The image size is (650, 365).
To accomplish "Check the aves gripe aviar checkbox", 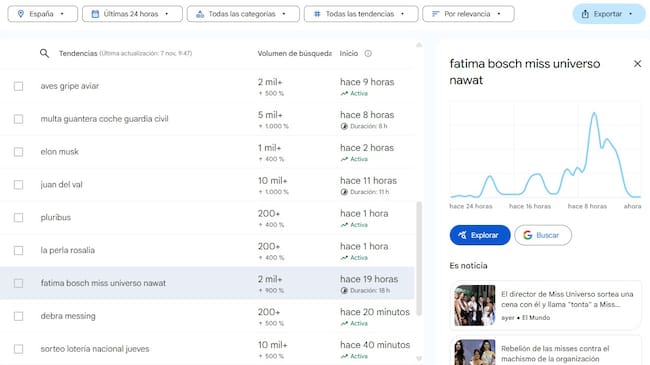I will click(18, 86).
